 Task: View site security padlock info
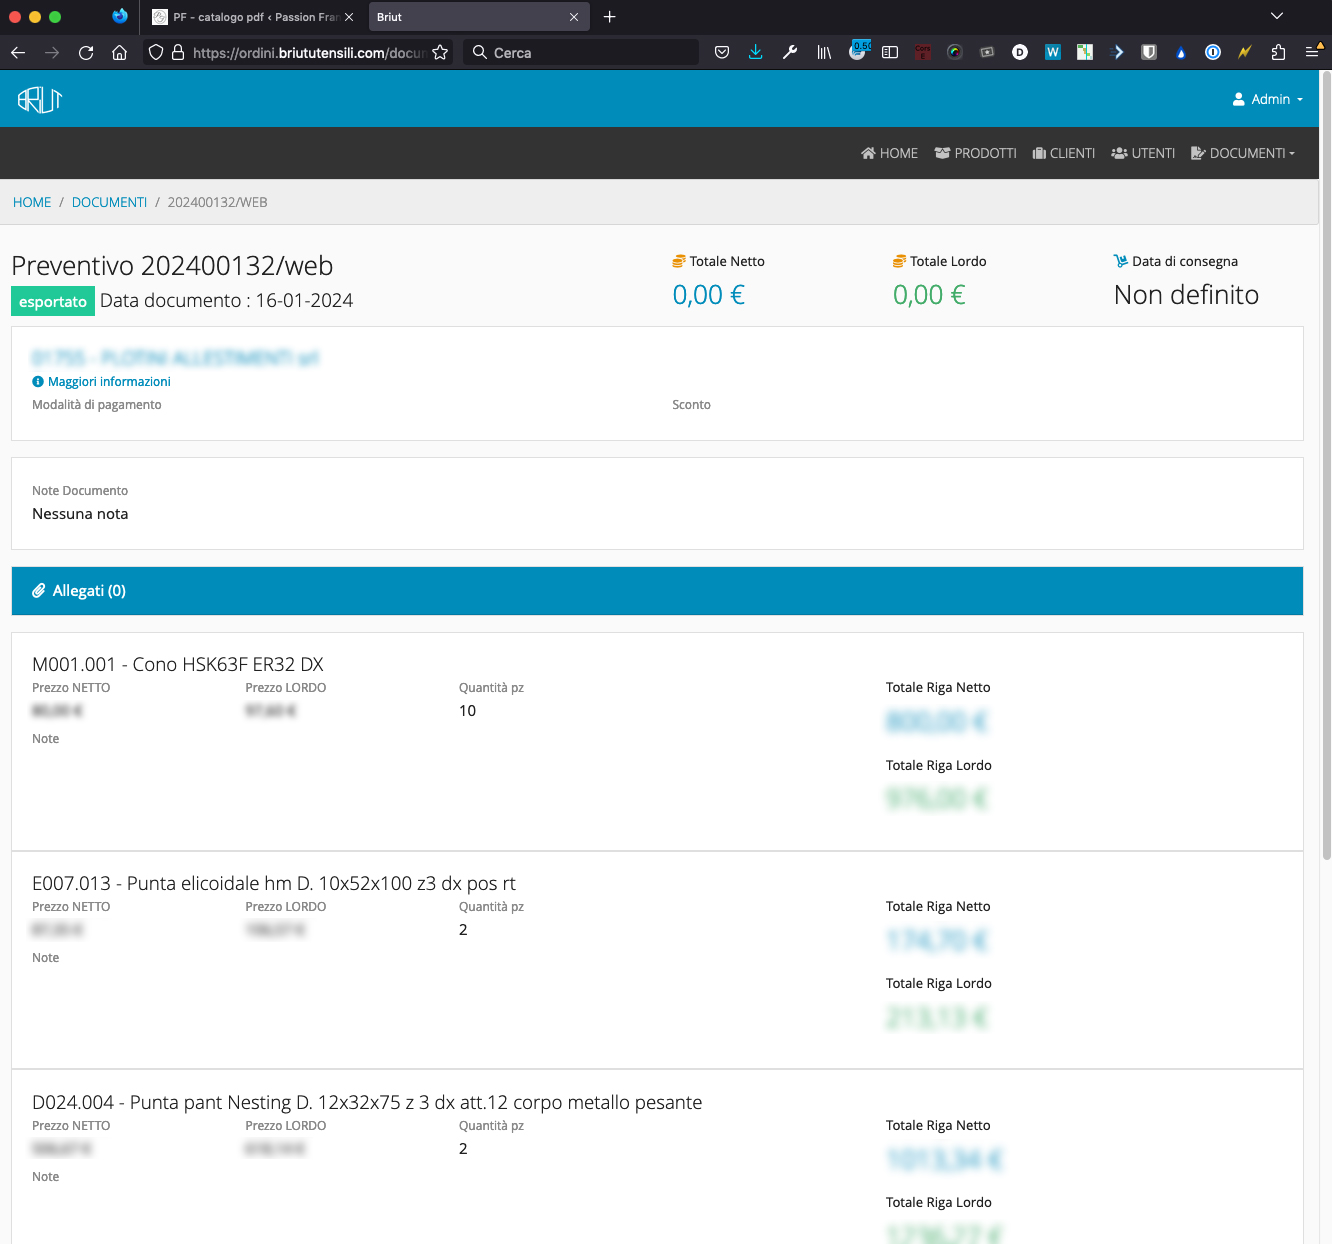coord(178,52)
